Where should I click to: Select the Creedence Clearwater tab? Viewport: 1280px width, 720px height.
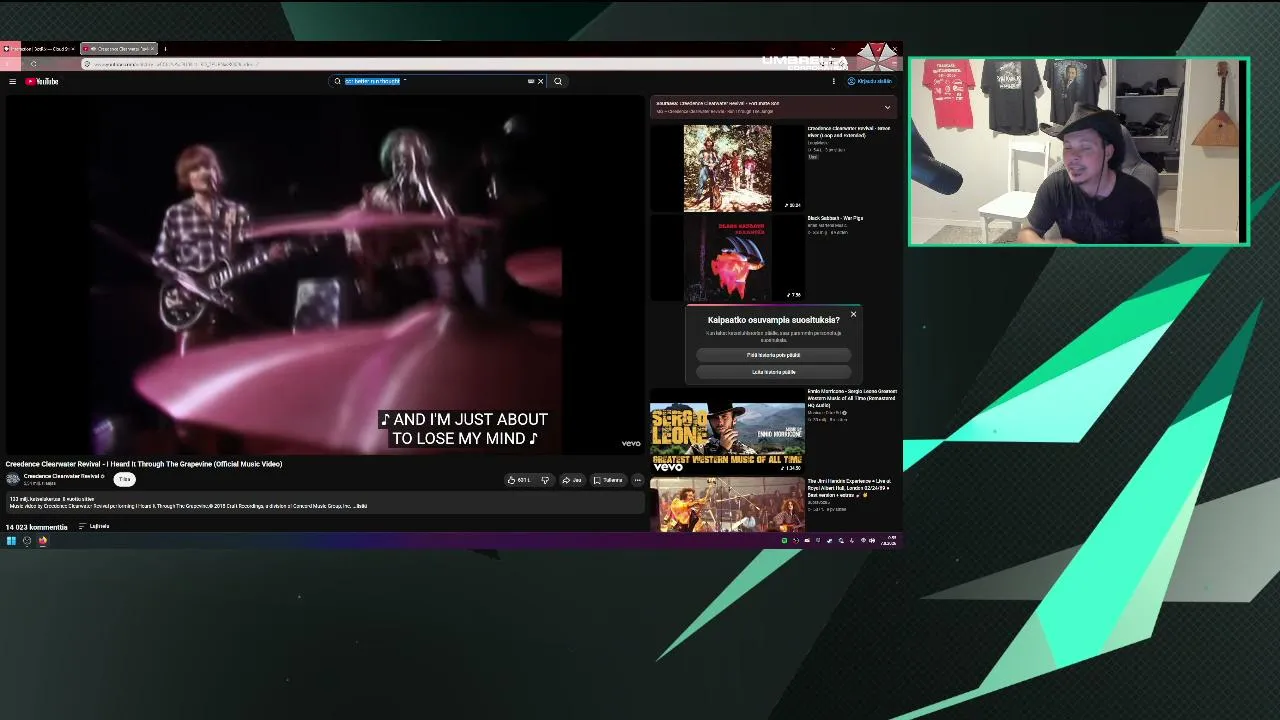pyautogui.click(x=119, y=48)
